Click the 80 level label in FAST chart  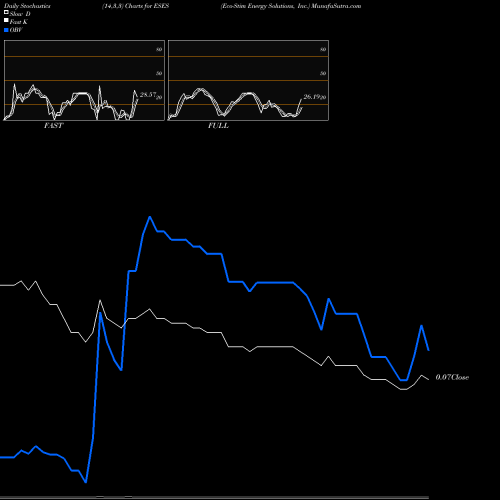[x=159, y=49]
